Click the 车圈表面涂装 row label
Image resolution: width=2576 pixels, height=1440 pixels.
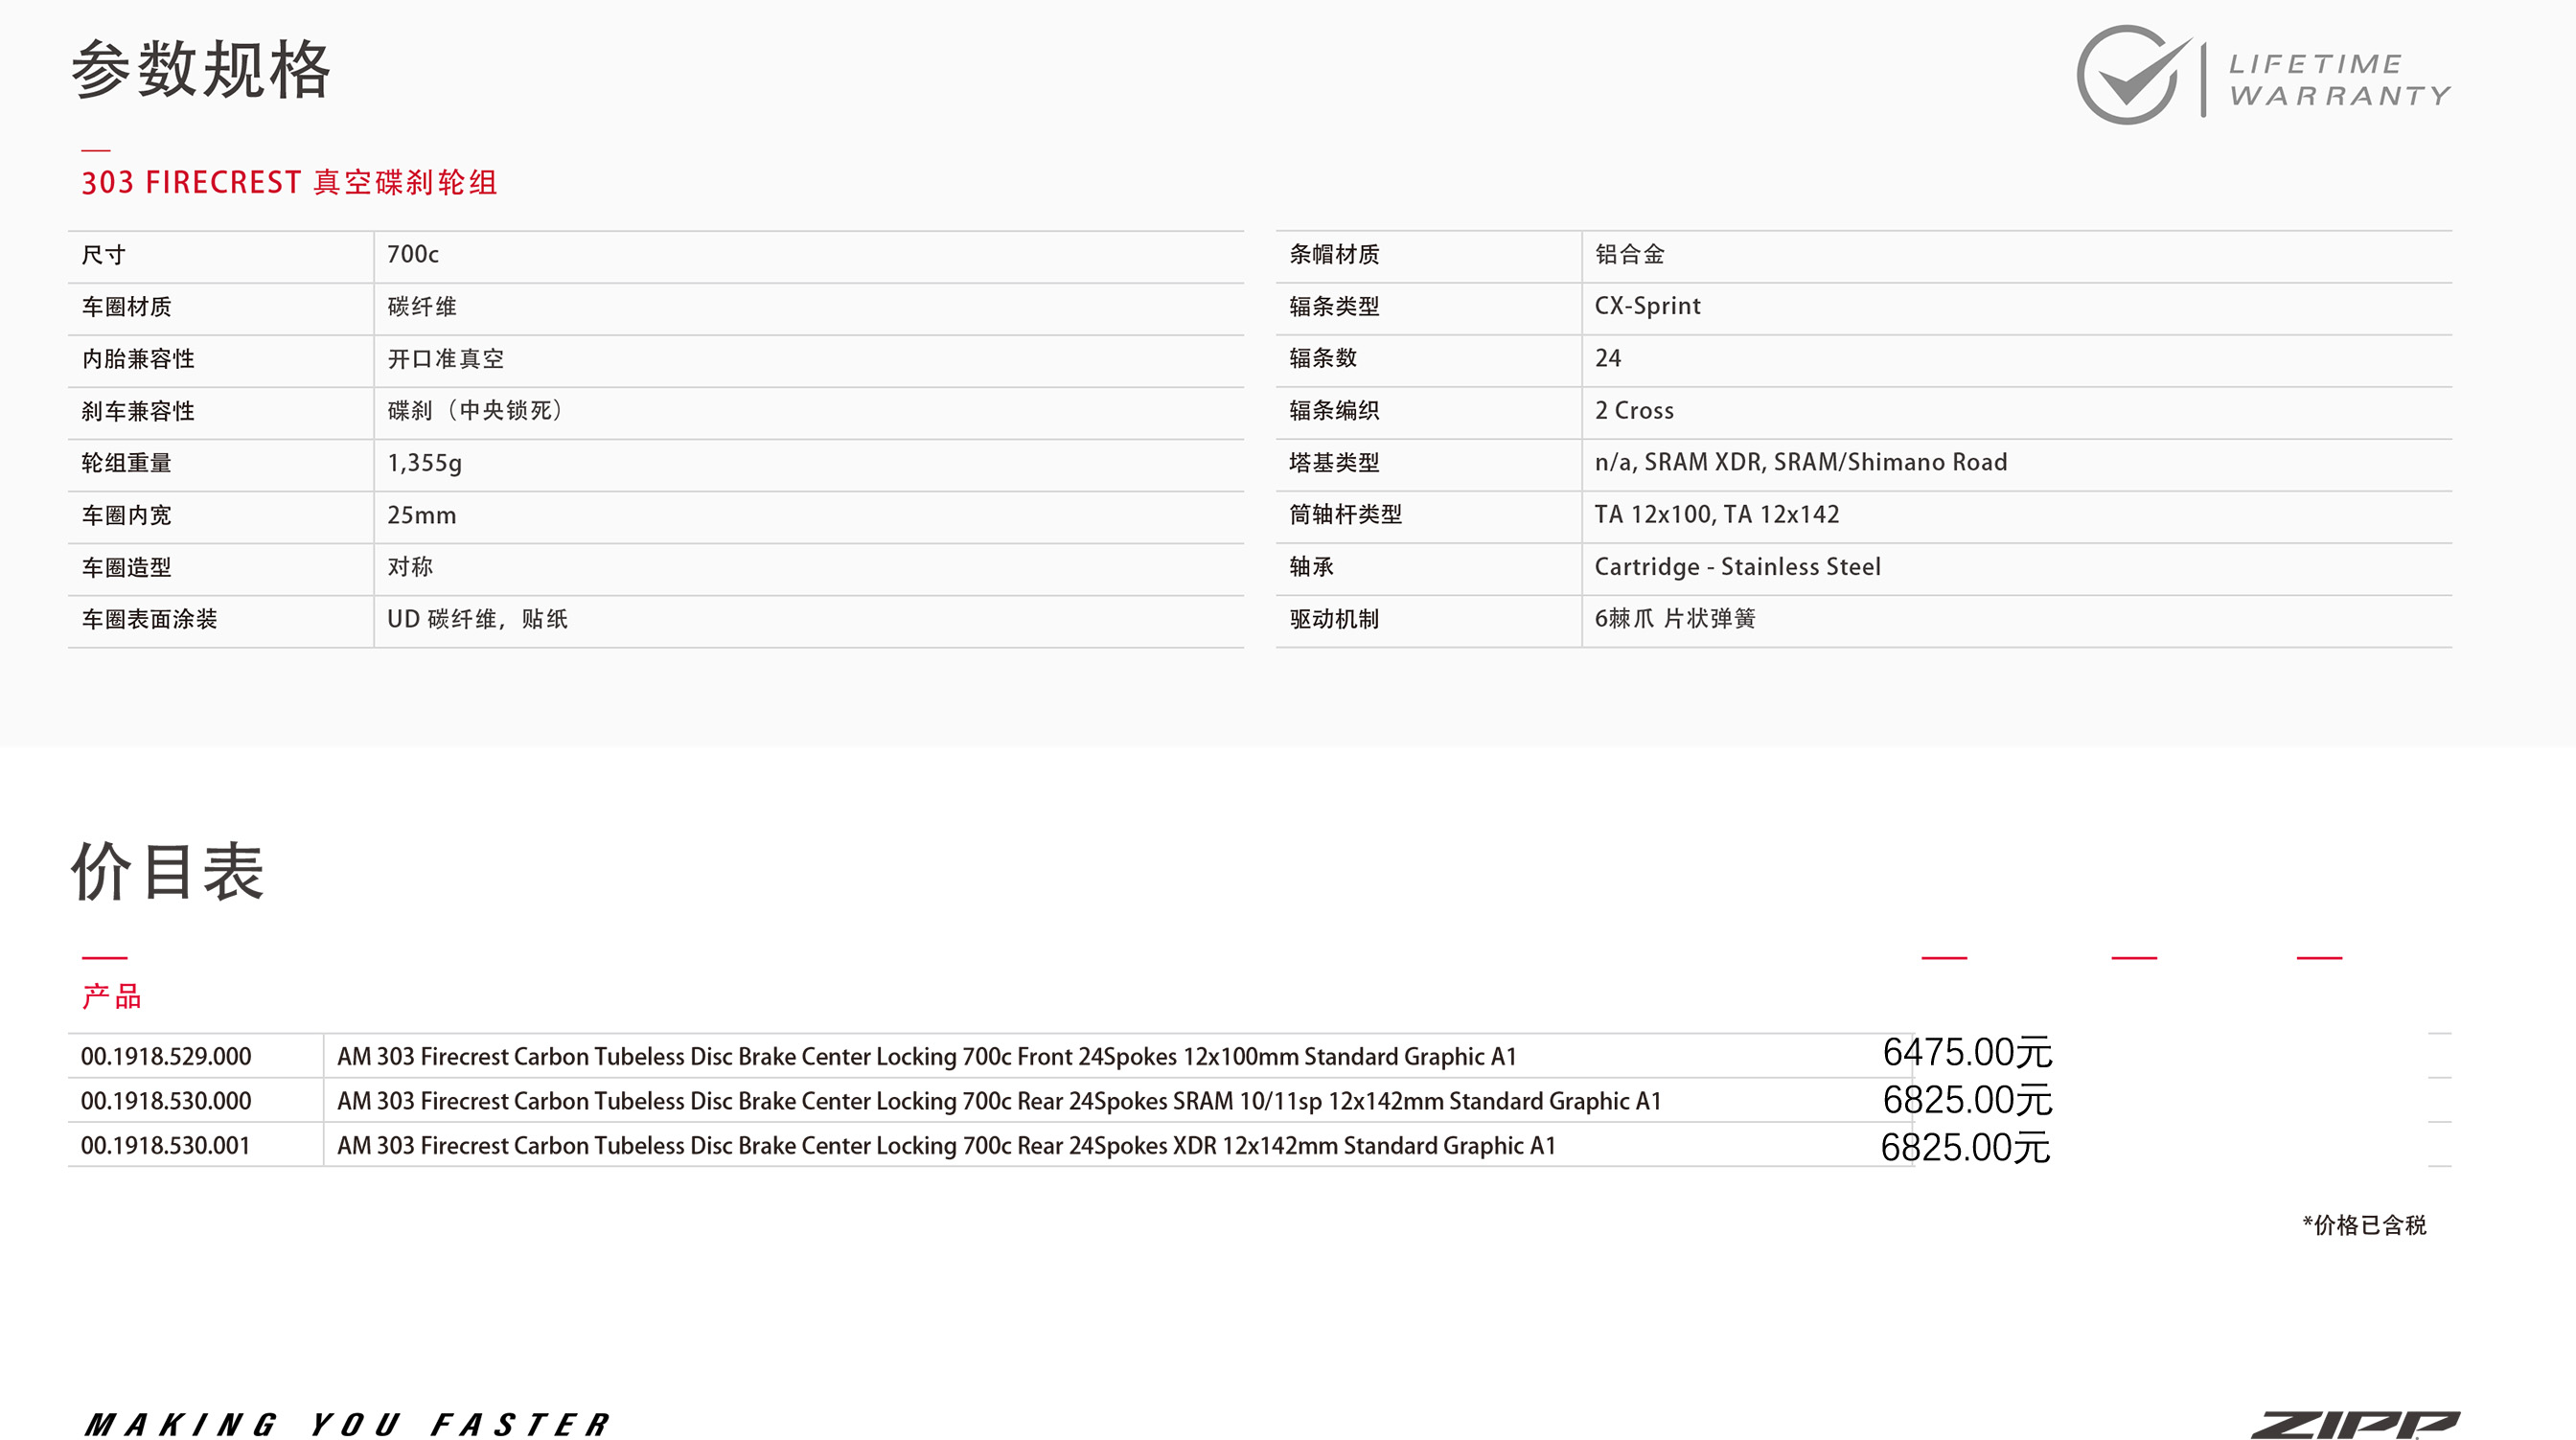(x=150, y=619)
